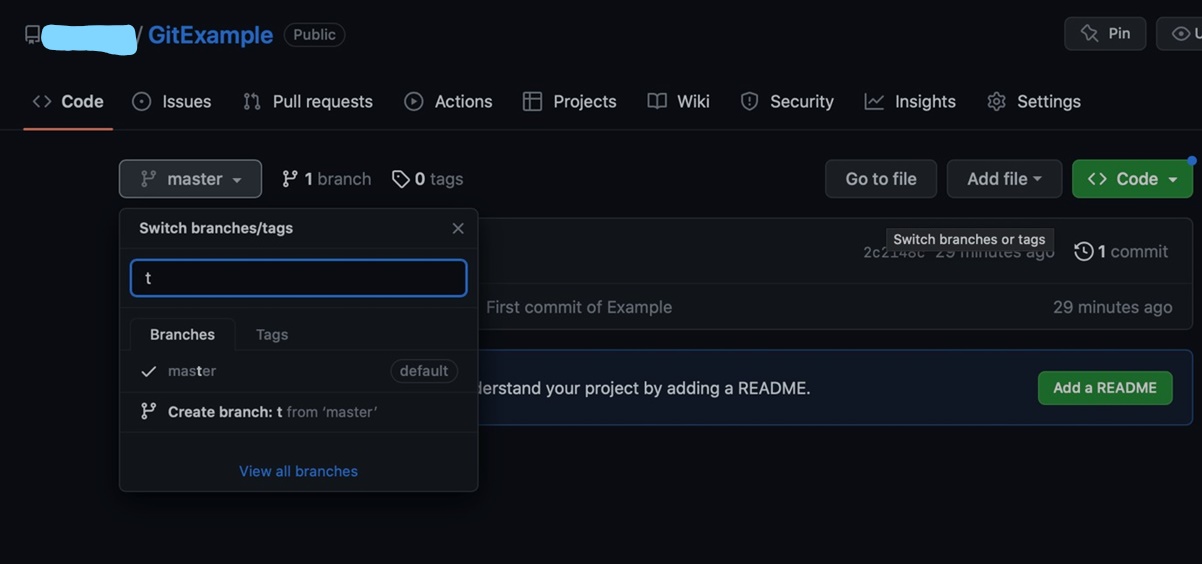
Task: Close the Switch branches/tags popup
Action: point(458,228)
